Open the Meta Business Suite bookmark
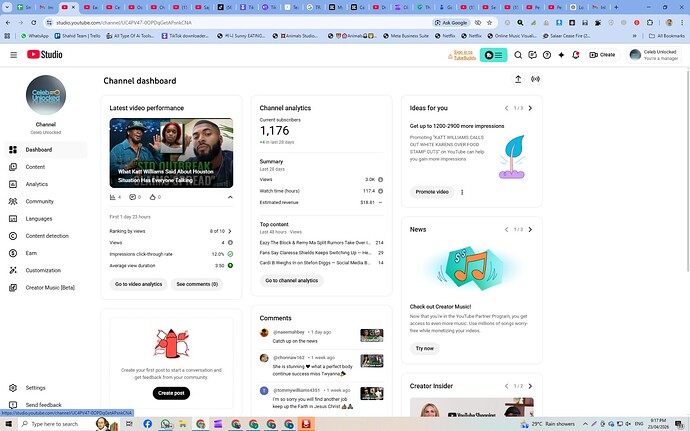This screenshot has width=690, height=431. 406,36
